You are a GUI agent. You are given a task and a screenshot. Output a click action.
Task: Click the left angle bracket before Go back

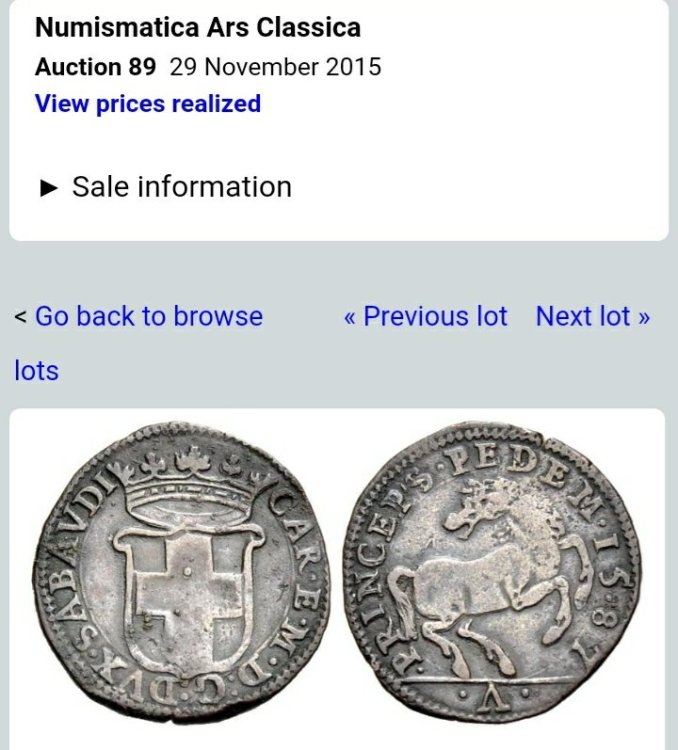click(20, 318)
